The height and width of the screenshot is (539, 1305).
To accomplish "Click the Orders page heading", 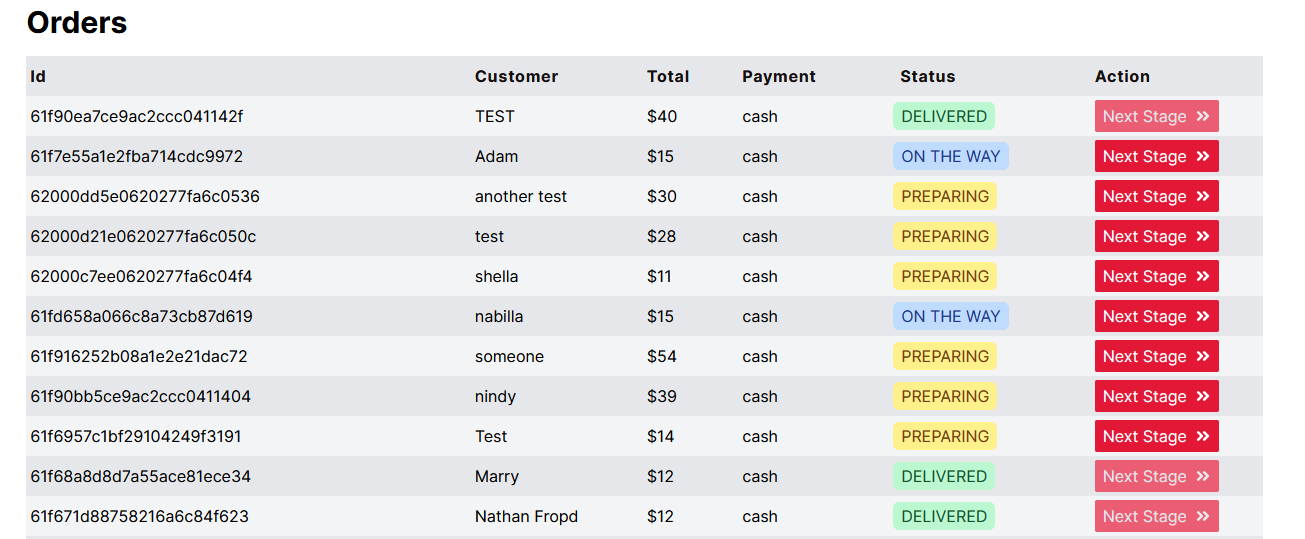I will point(77,22).
